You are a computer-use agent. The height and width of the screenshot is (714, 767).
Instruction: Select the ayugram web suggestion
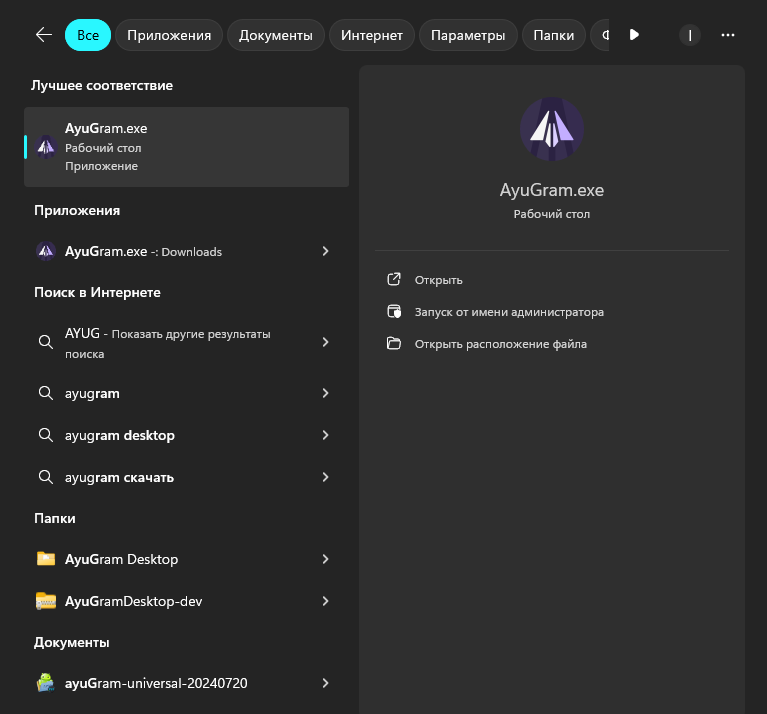(x=186, y=393)
